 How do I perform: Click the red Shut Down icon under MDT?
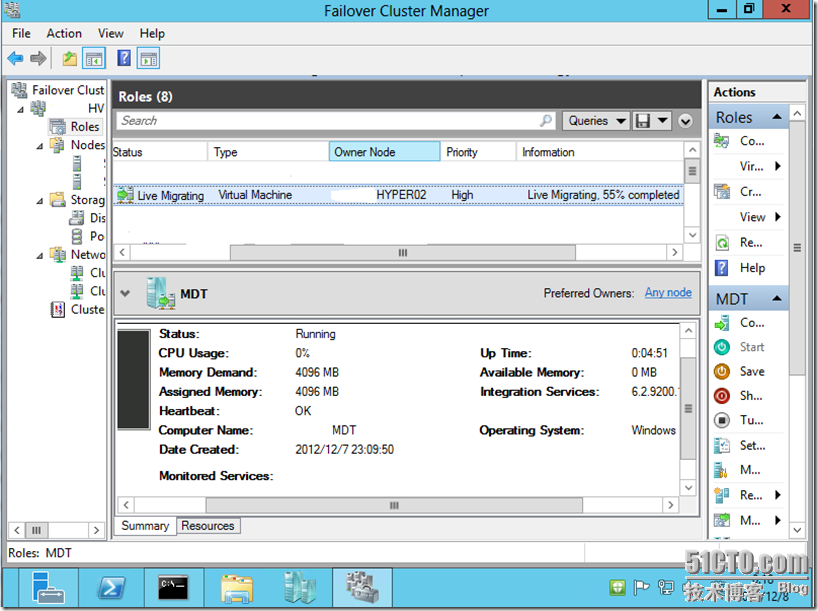click(721, 396)
